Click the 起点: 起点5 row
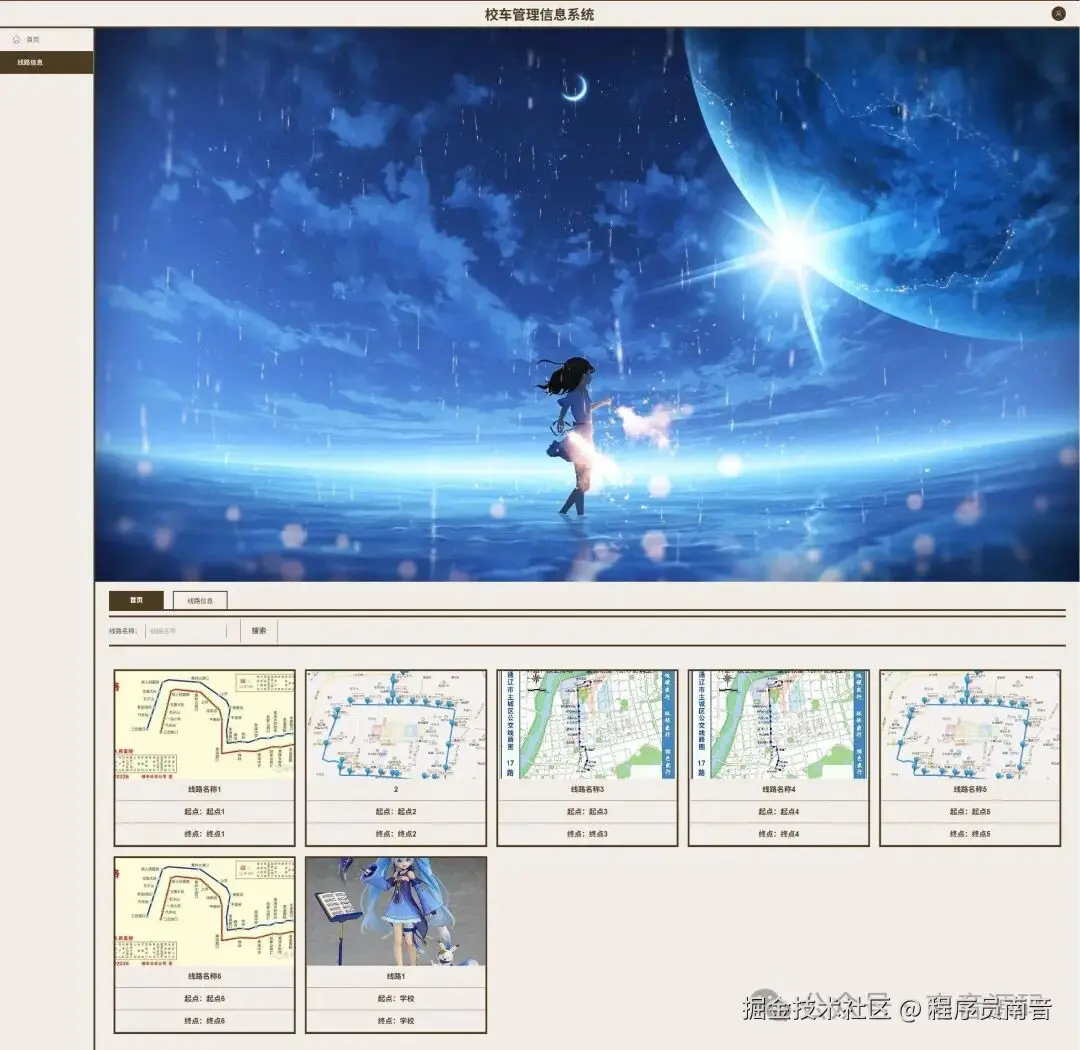The image size is (1080, 1050). [x=970, y=812]
